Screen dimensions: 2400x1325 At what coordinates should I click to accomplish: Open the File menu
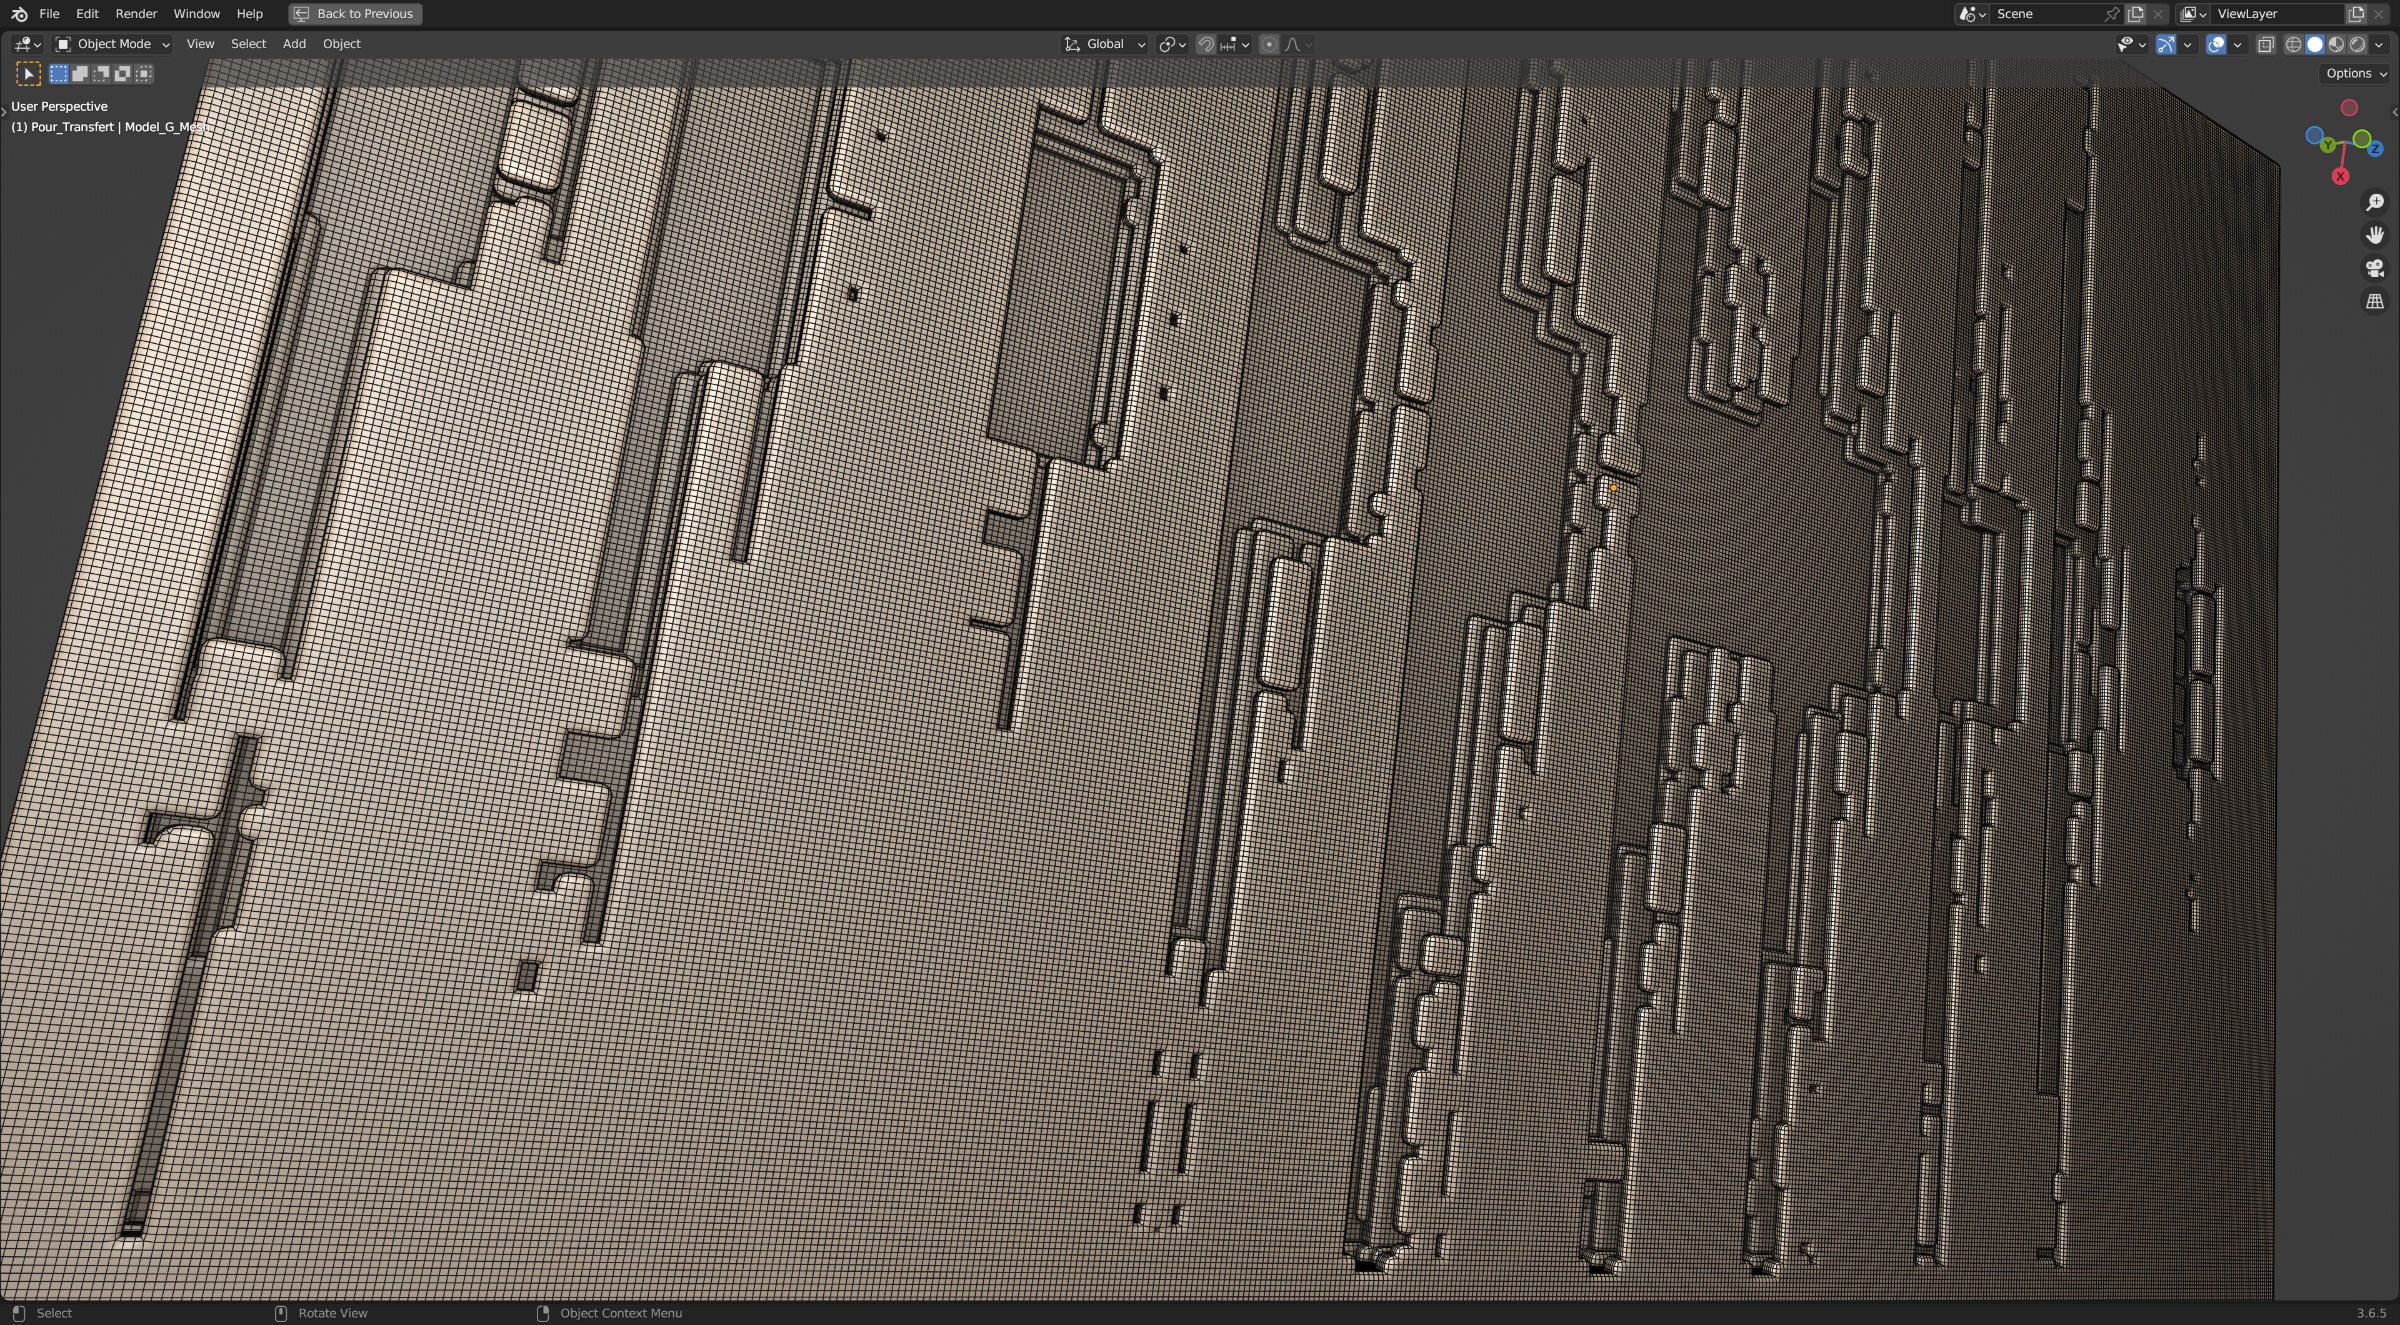click(49, 14)
